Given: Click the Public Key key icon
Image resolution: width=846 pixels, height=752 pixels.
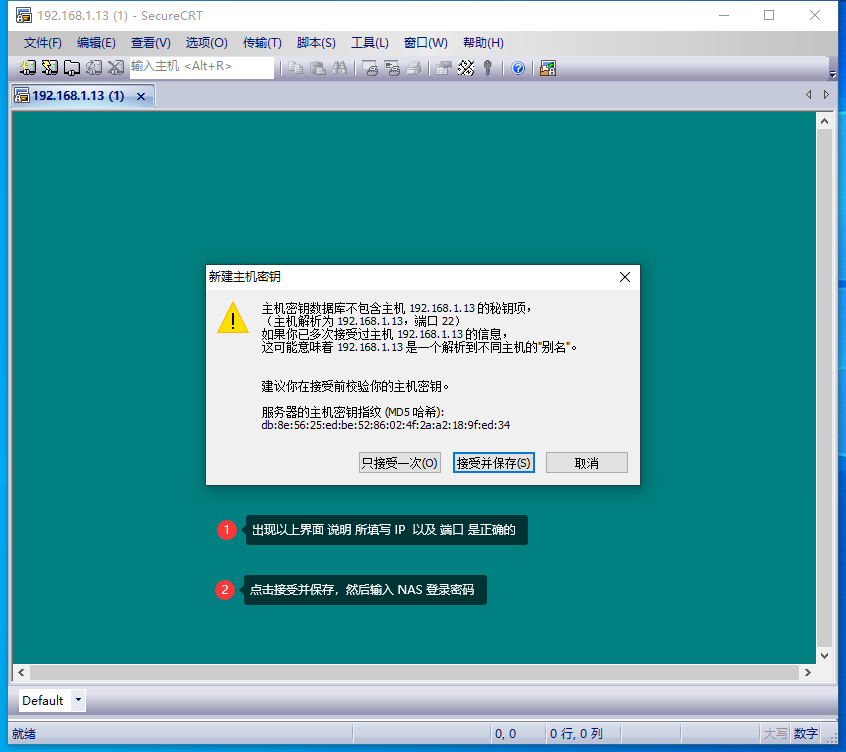Looking at the screenshot, I should [487, 68].
